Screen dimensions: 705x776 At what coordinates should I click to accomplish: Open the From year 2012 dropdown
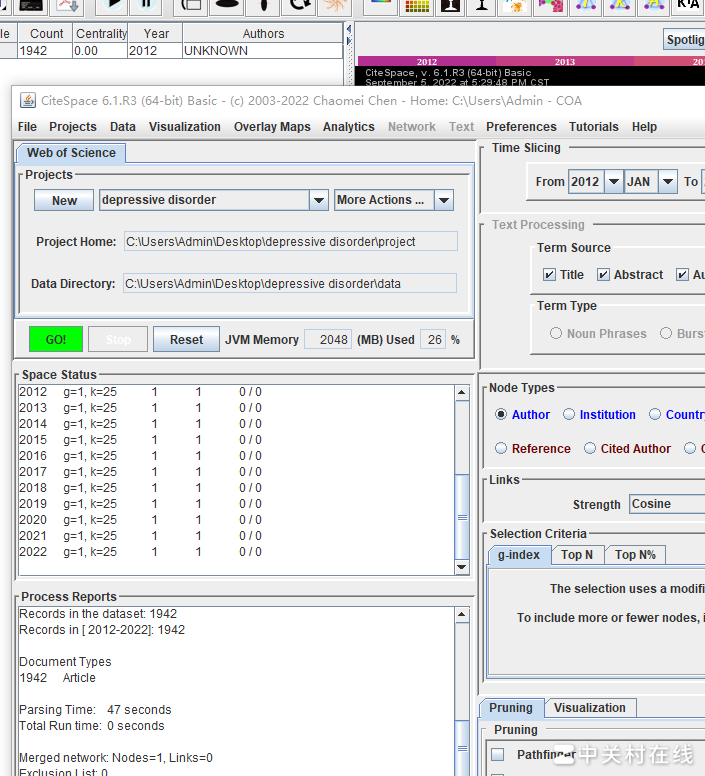click(613, 182)
